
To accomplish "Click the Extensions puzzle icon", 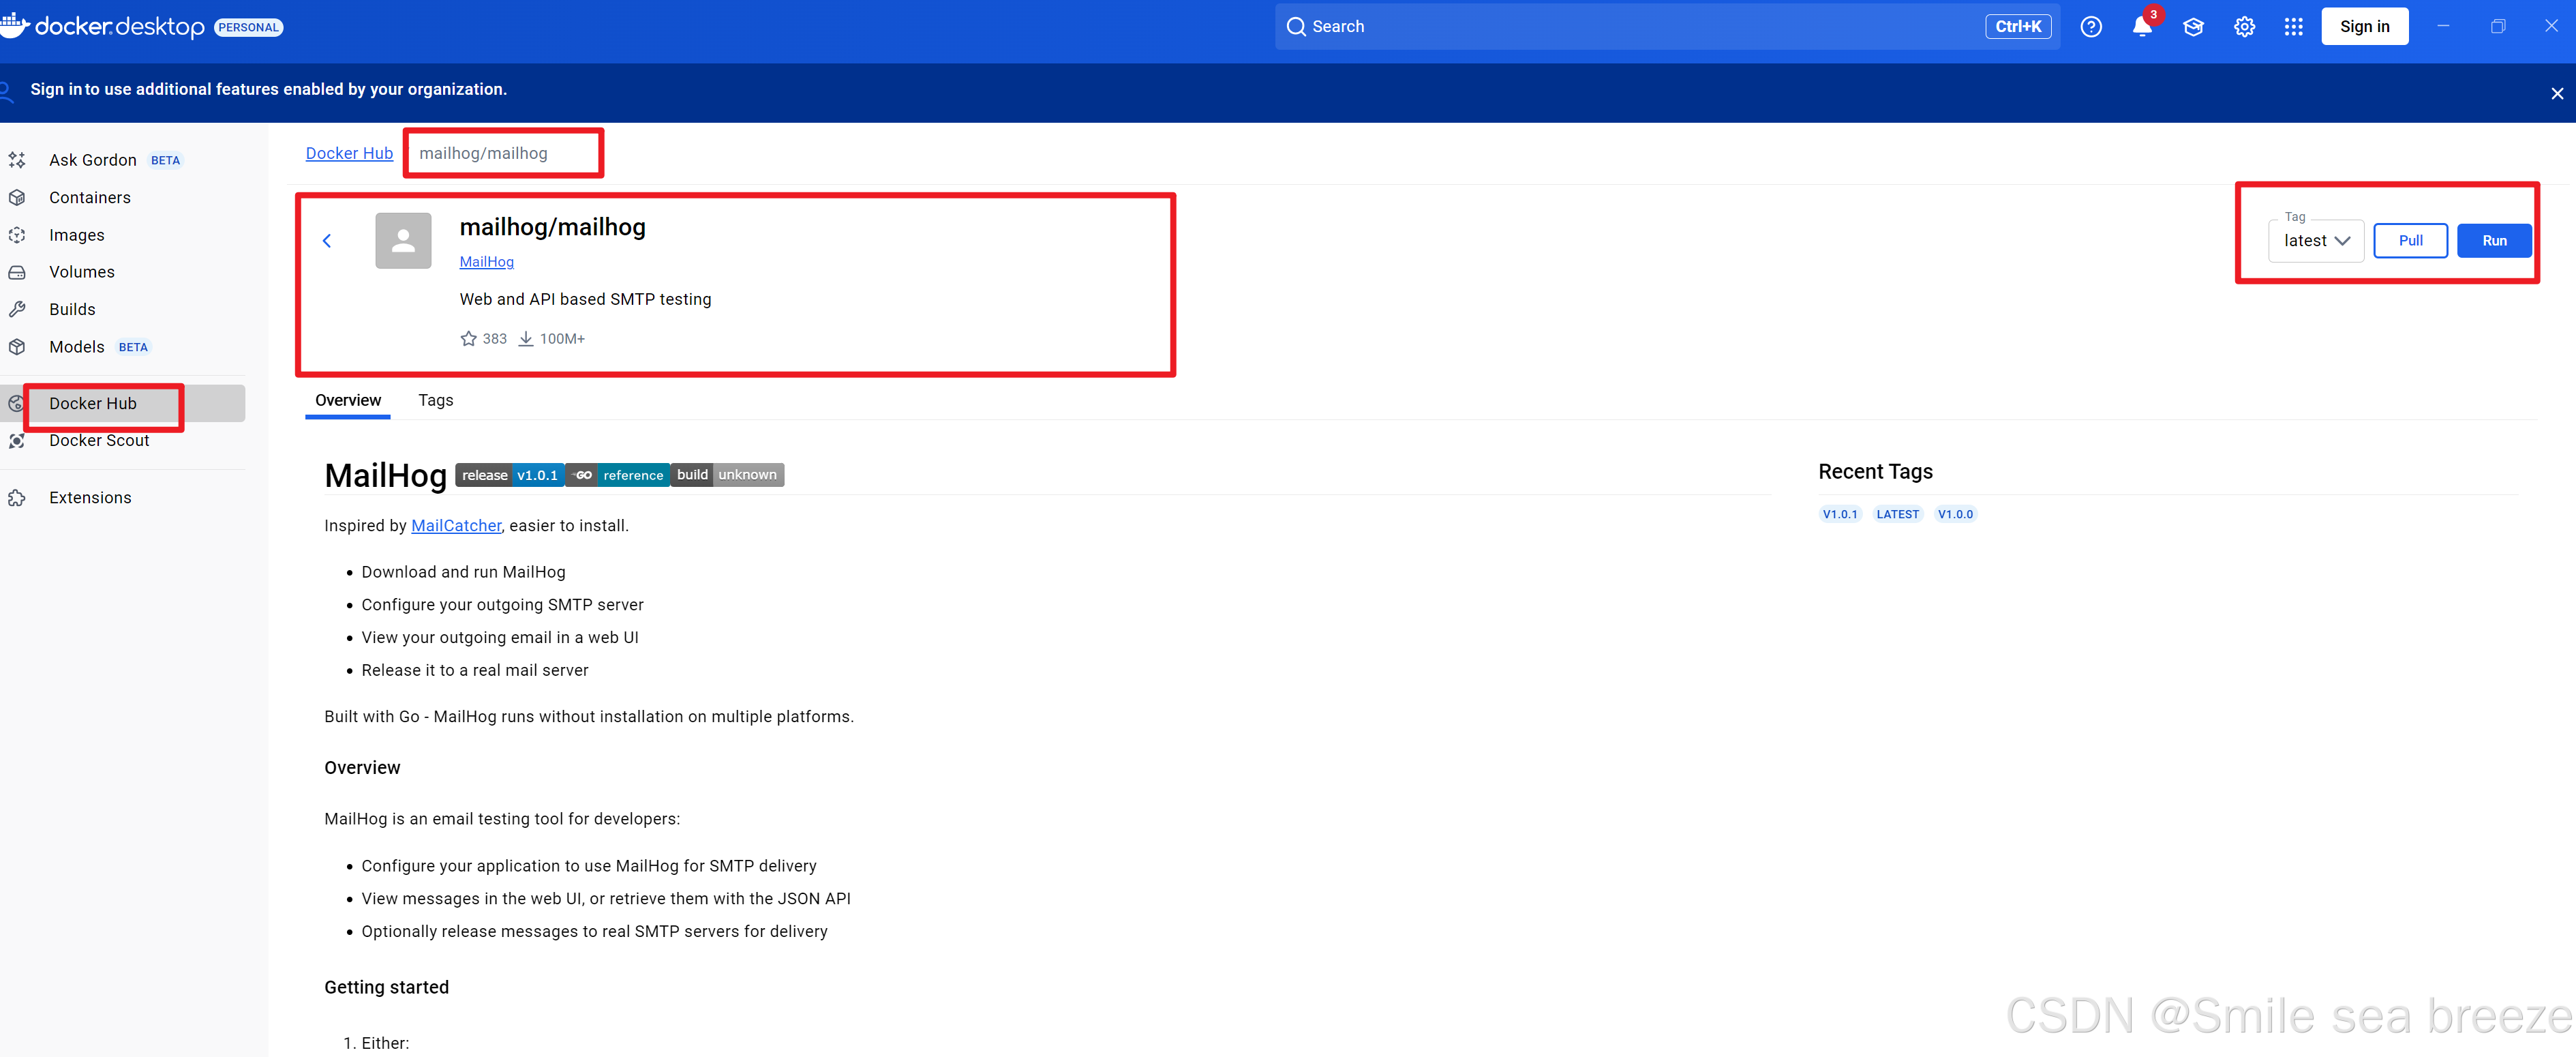I will point(17,498).
